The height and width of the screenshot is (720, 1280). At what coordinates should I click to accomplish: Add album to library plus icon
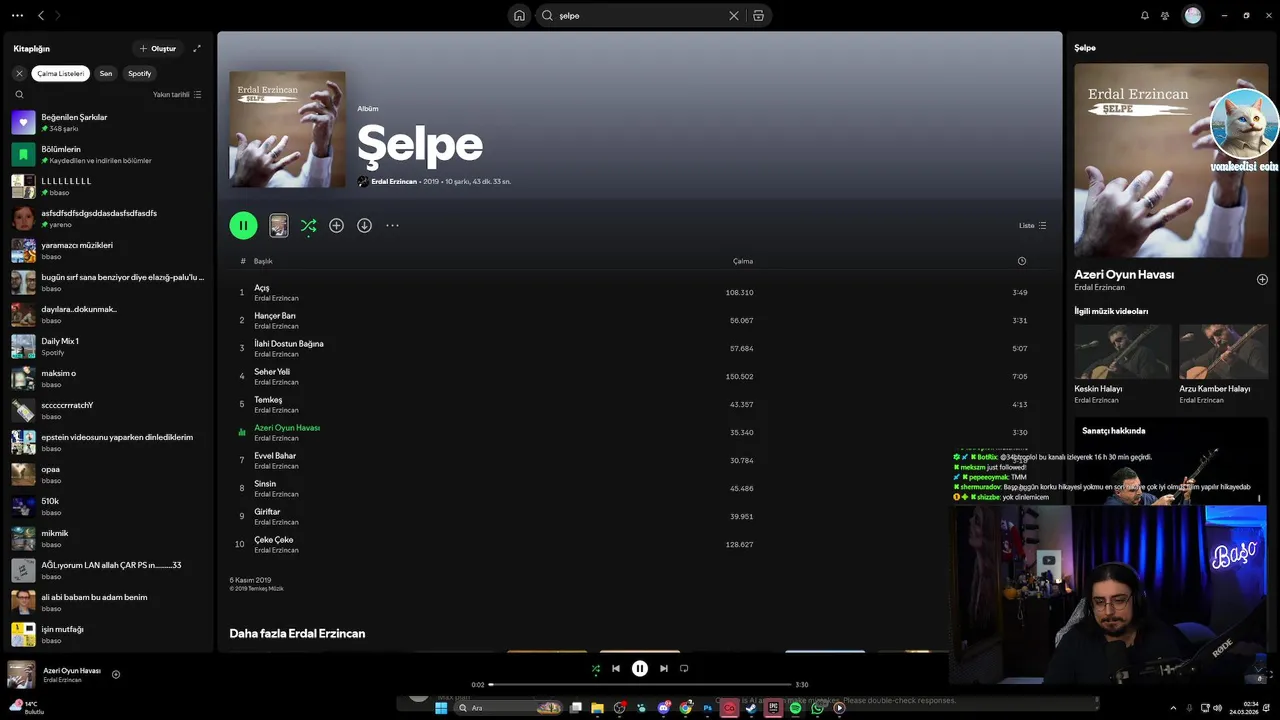pos(336,226)
